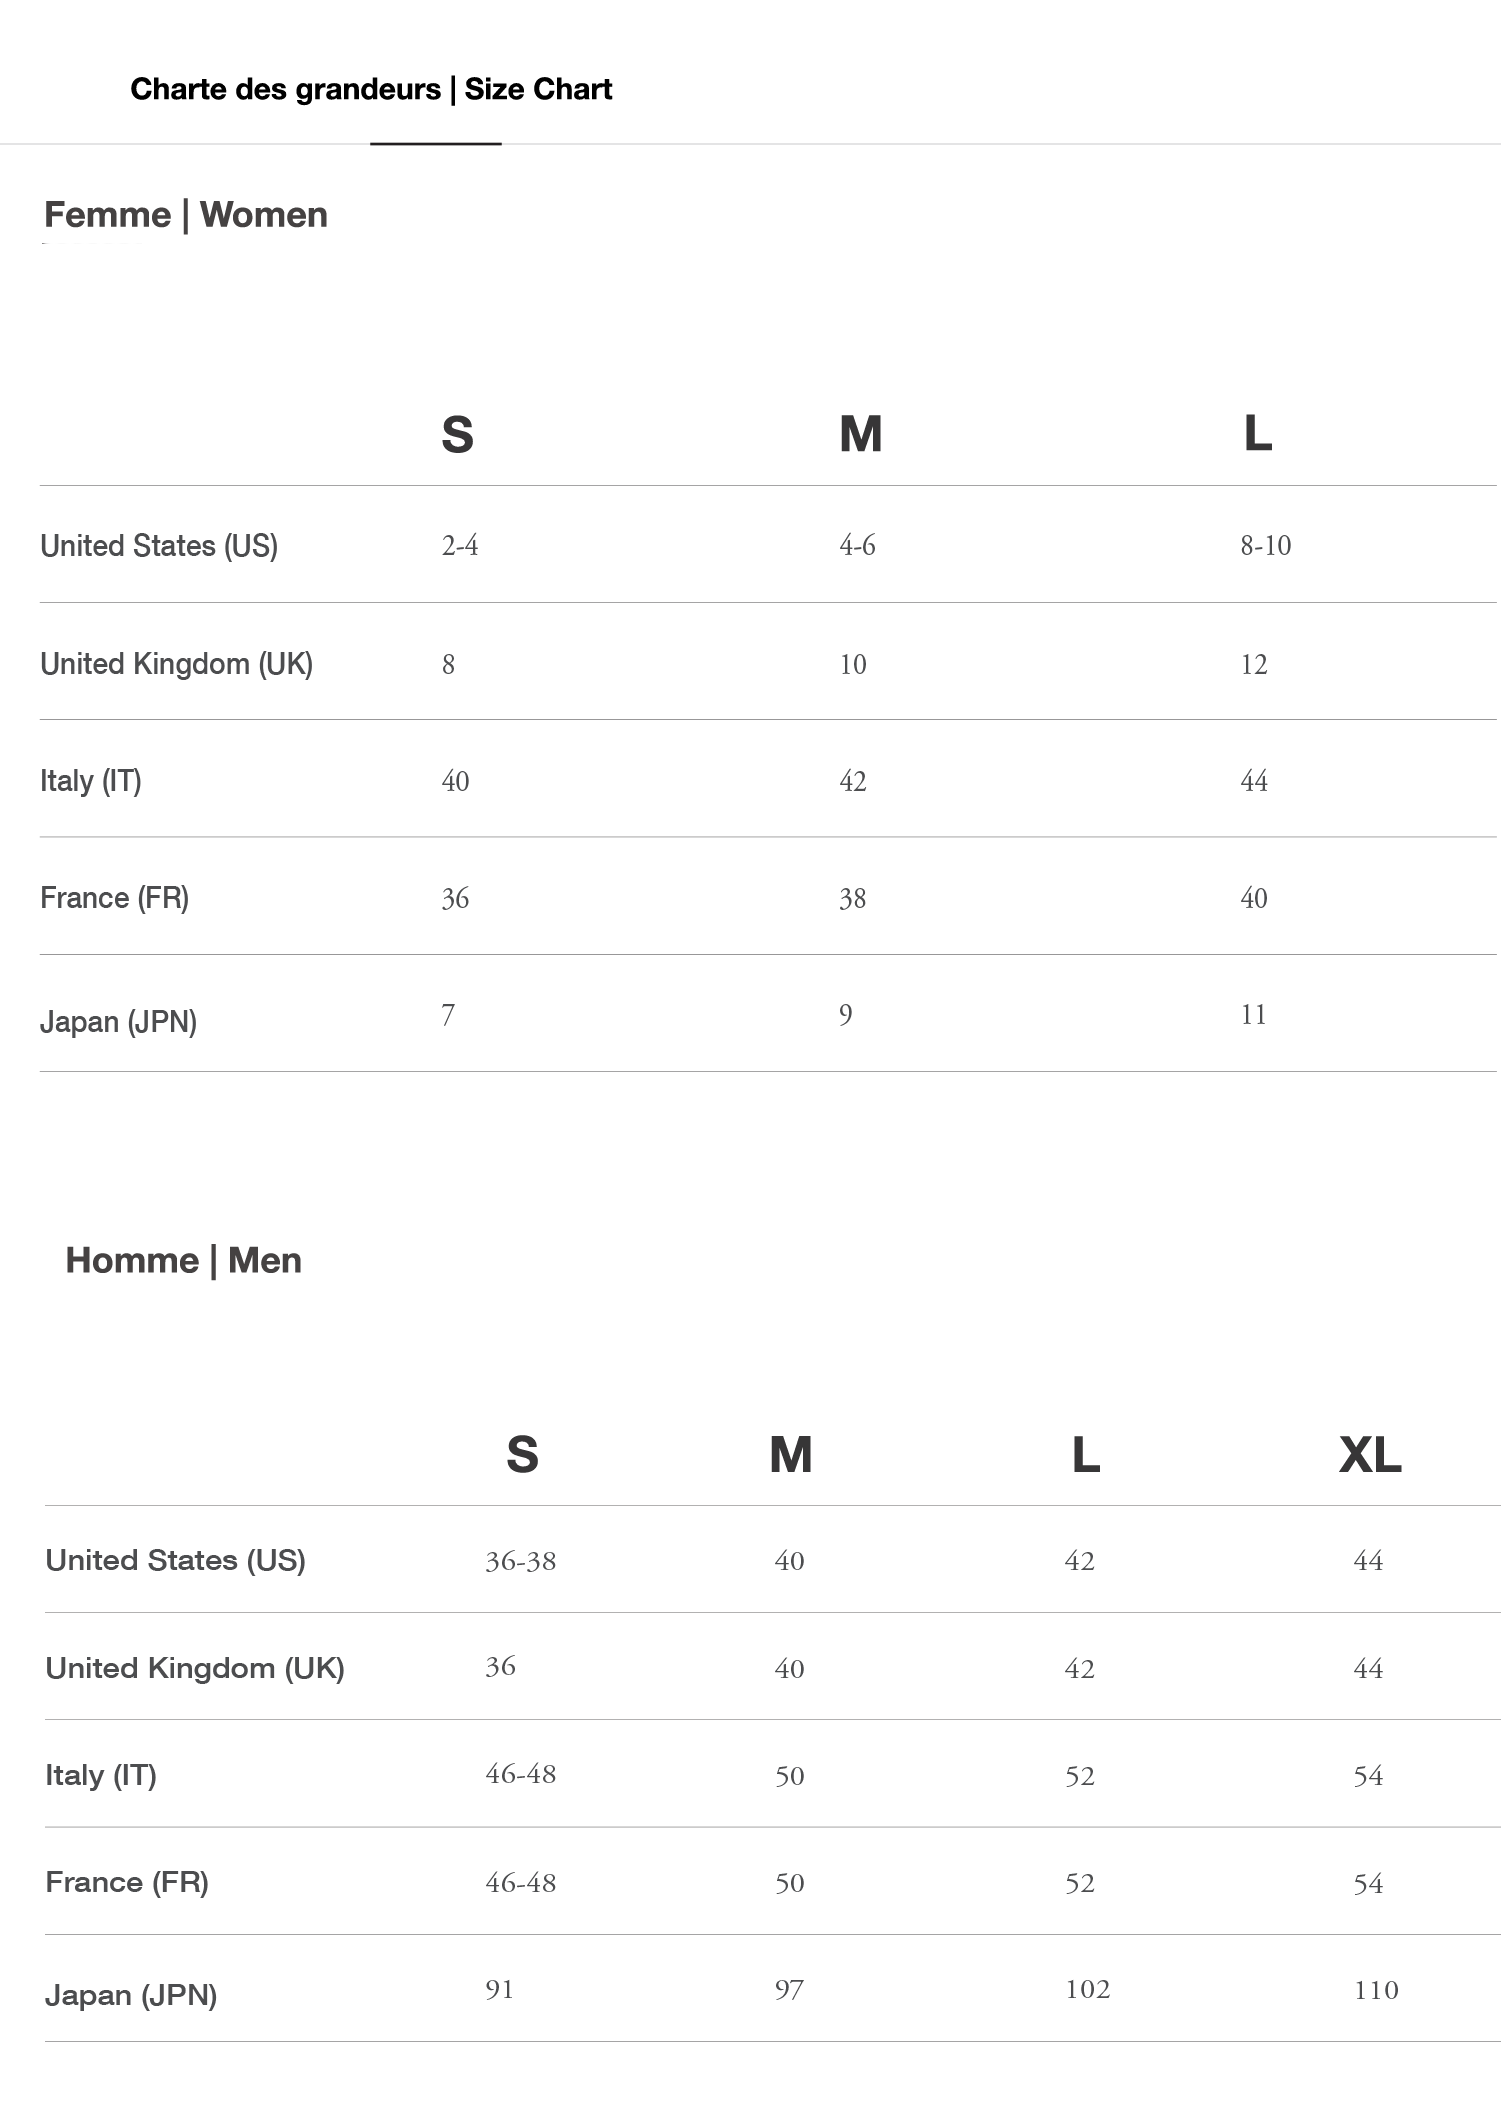Select the Women's US size 8-10 cell
The height and width of the screenshot is (2110, 1501).
click(1265, 546)
